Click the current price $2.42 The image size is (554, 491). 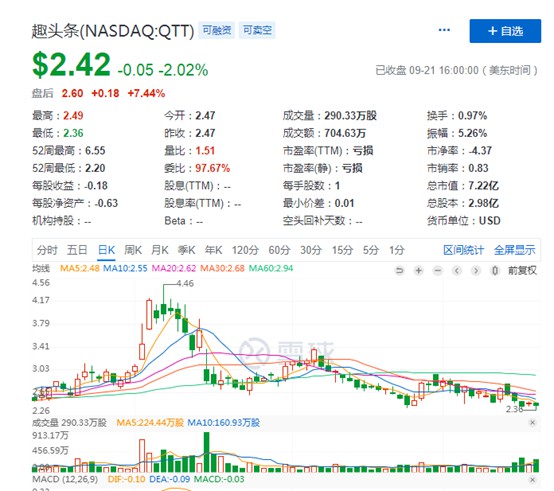click(x=71, y=65)
